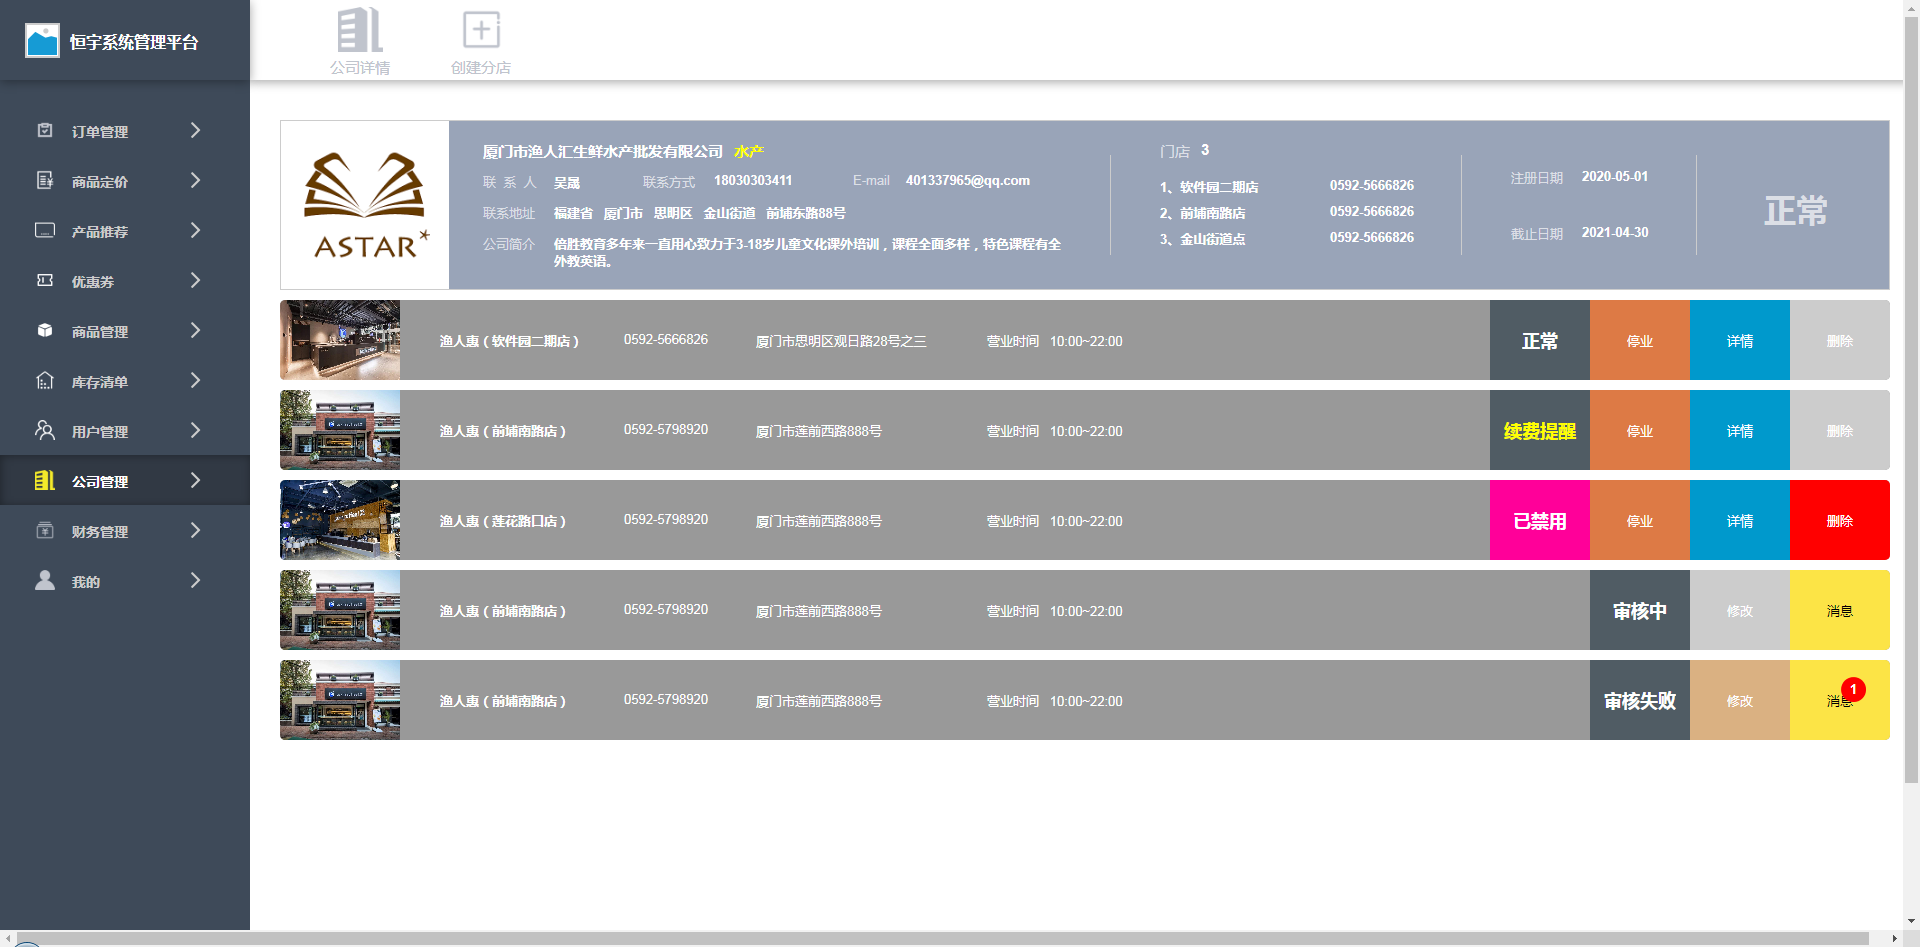Open 详情 for the 续费提醒 store
This screenshot has width=1920, height=947.
1740,430
